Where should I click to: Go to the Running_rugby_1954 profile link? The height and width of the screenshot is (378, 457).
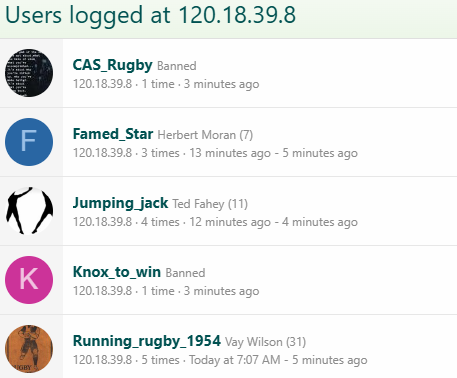[147, 341]
